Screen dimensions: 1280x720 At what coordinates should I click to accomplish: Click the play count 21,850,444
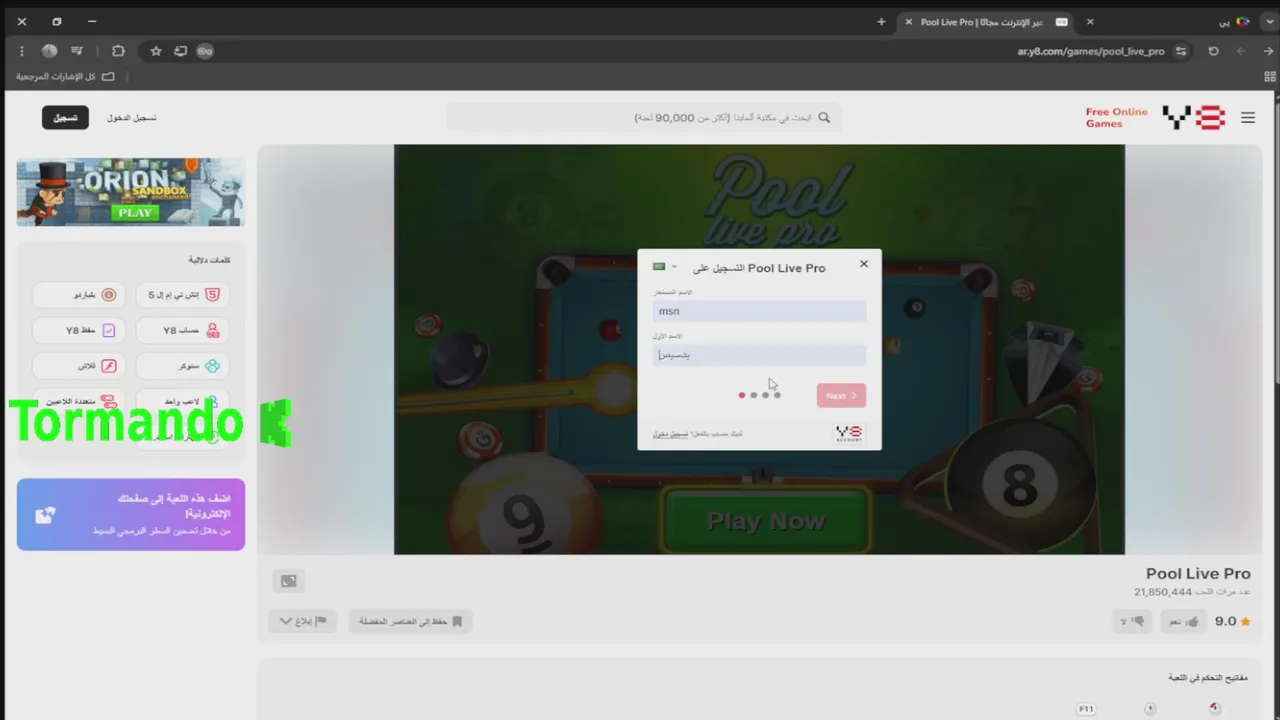pos(1163,592)
